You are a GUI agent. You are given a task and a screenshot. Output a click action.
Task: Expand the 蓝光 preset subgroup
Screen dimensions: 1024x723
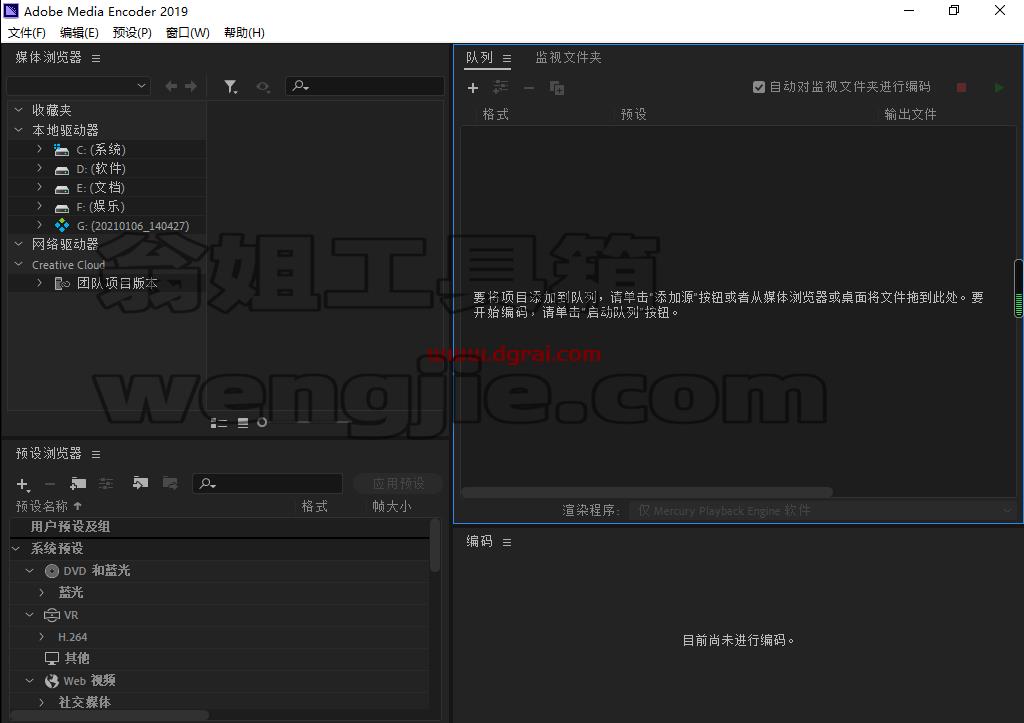42,592
